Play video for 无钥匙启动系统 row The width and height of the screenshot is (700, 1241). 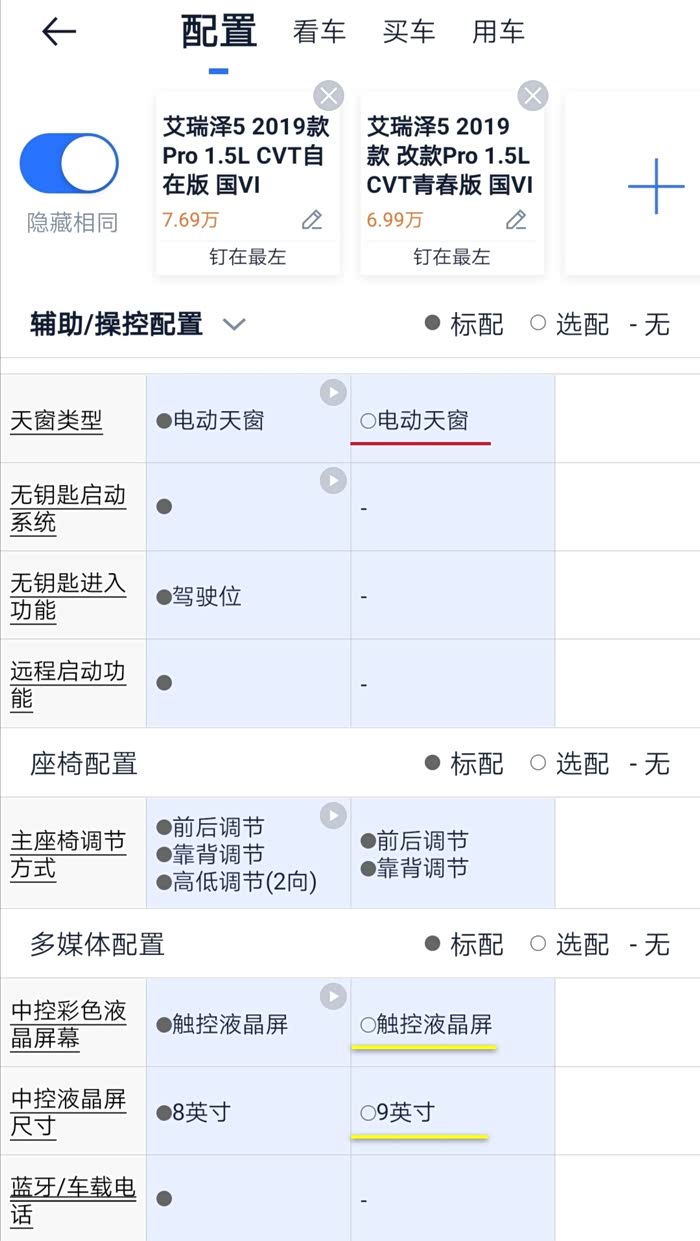pos(333,481)
